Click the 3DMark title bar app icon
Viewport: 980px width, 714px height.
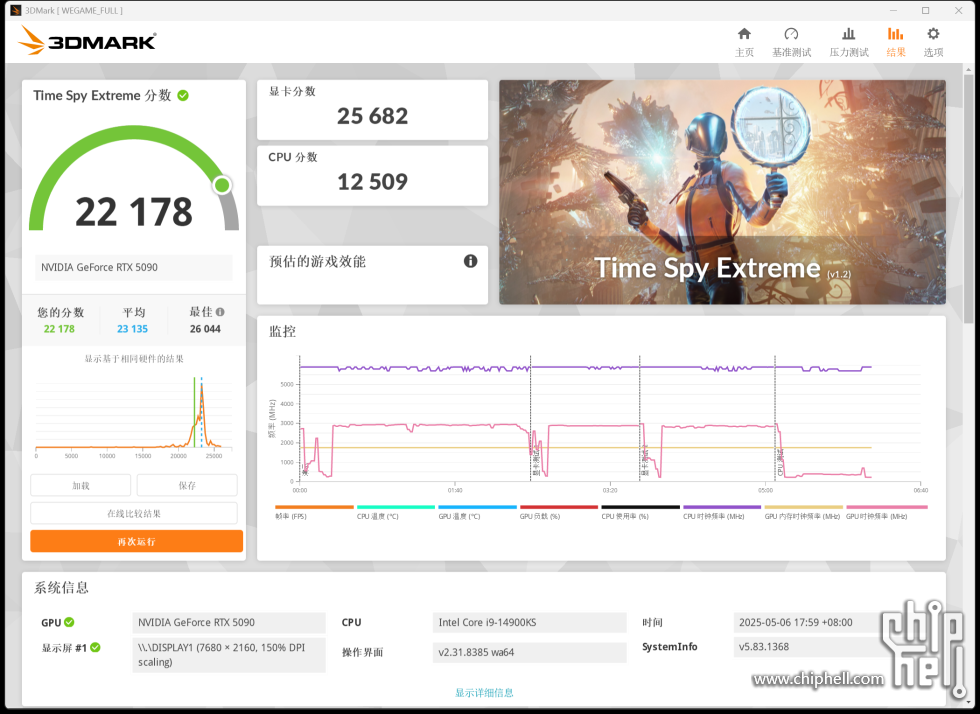[x=15, y=10]
